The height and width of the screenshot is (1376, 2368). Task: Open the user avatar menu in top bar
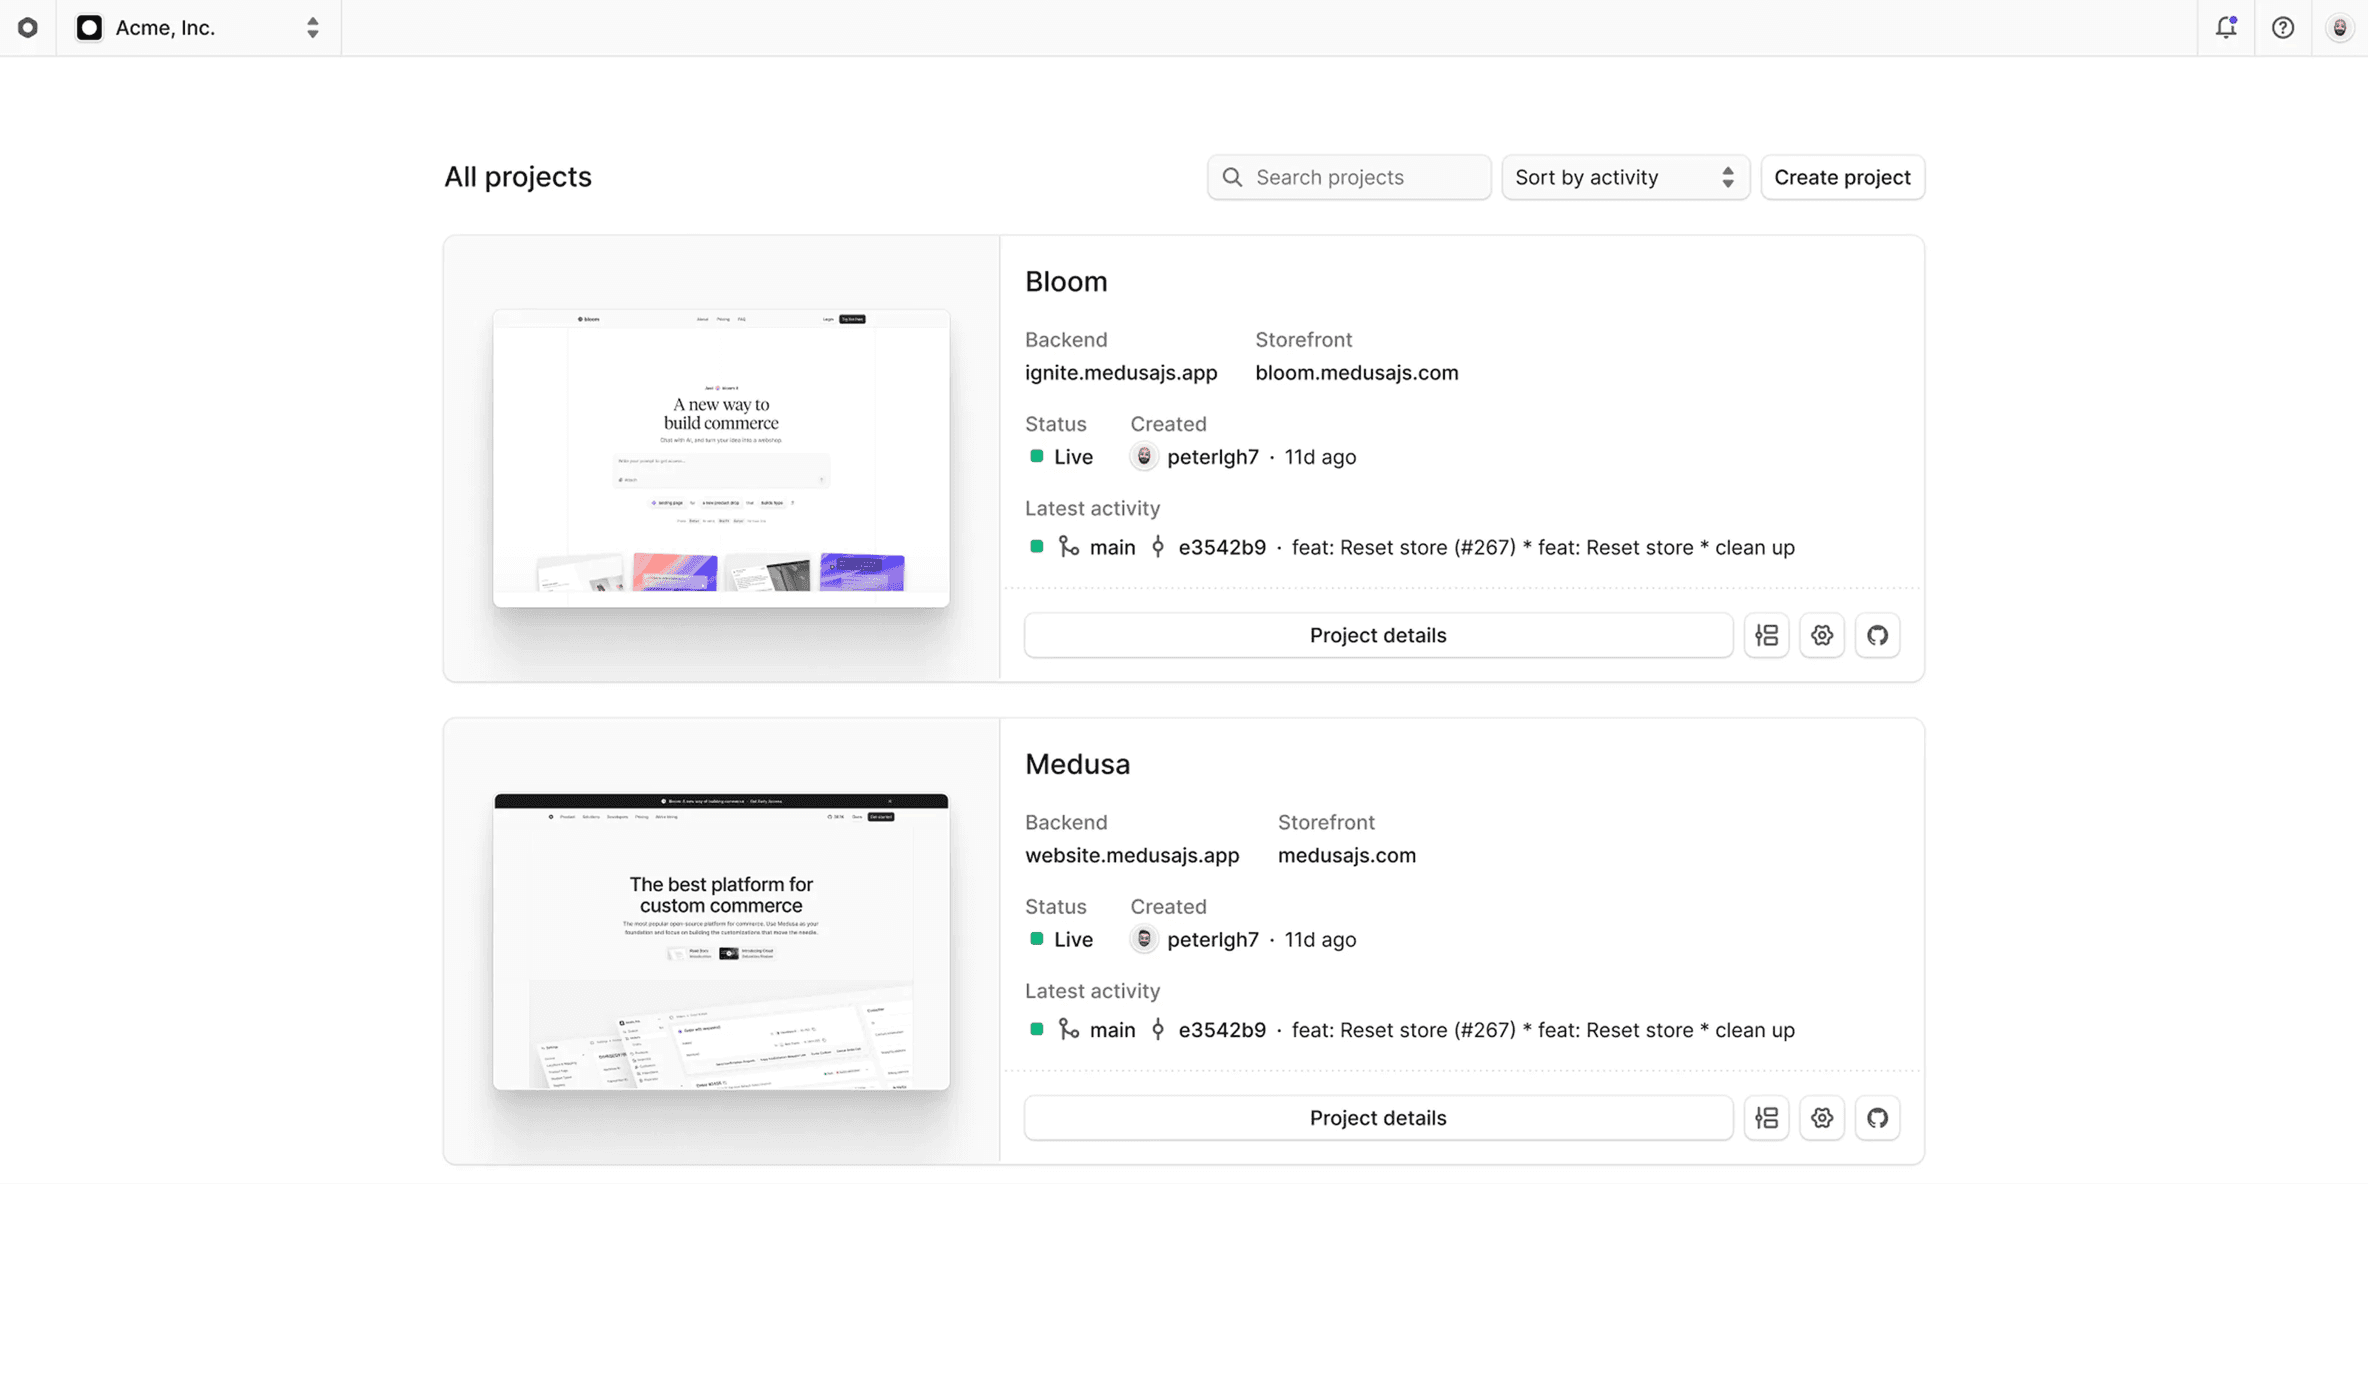pos(2340,28)
